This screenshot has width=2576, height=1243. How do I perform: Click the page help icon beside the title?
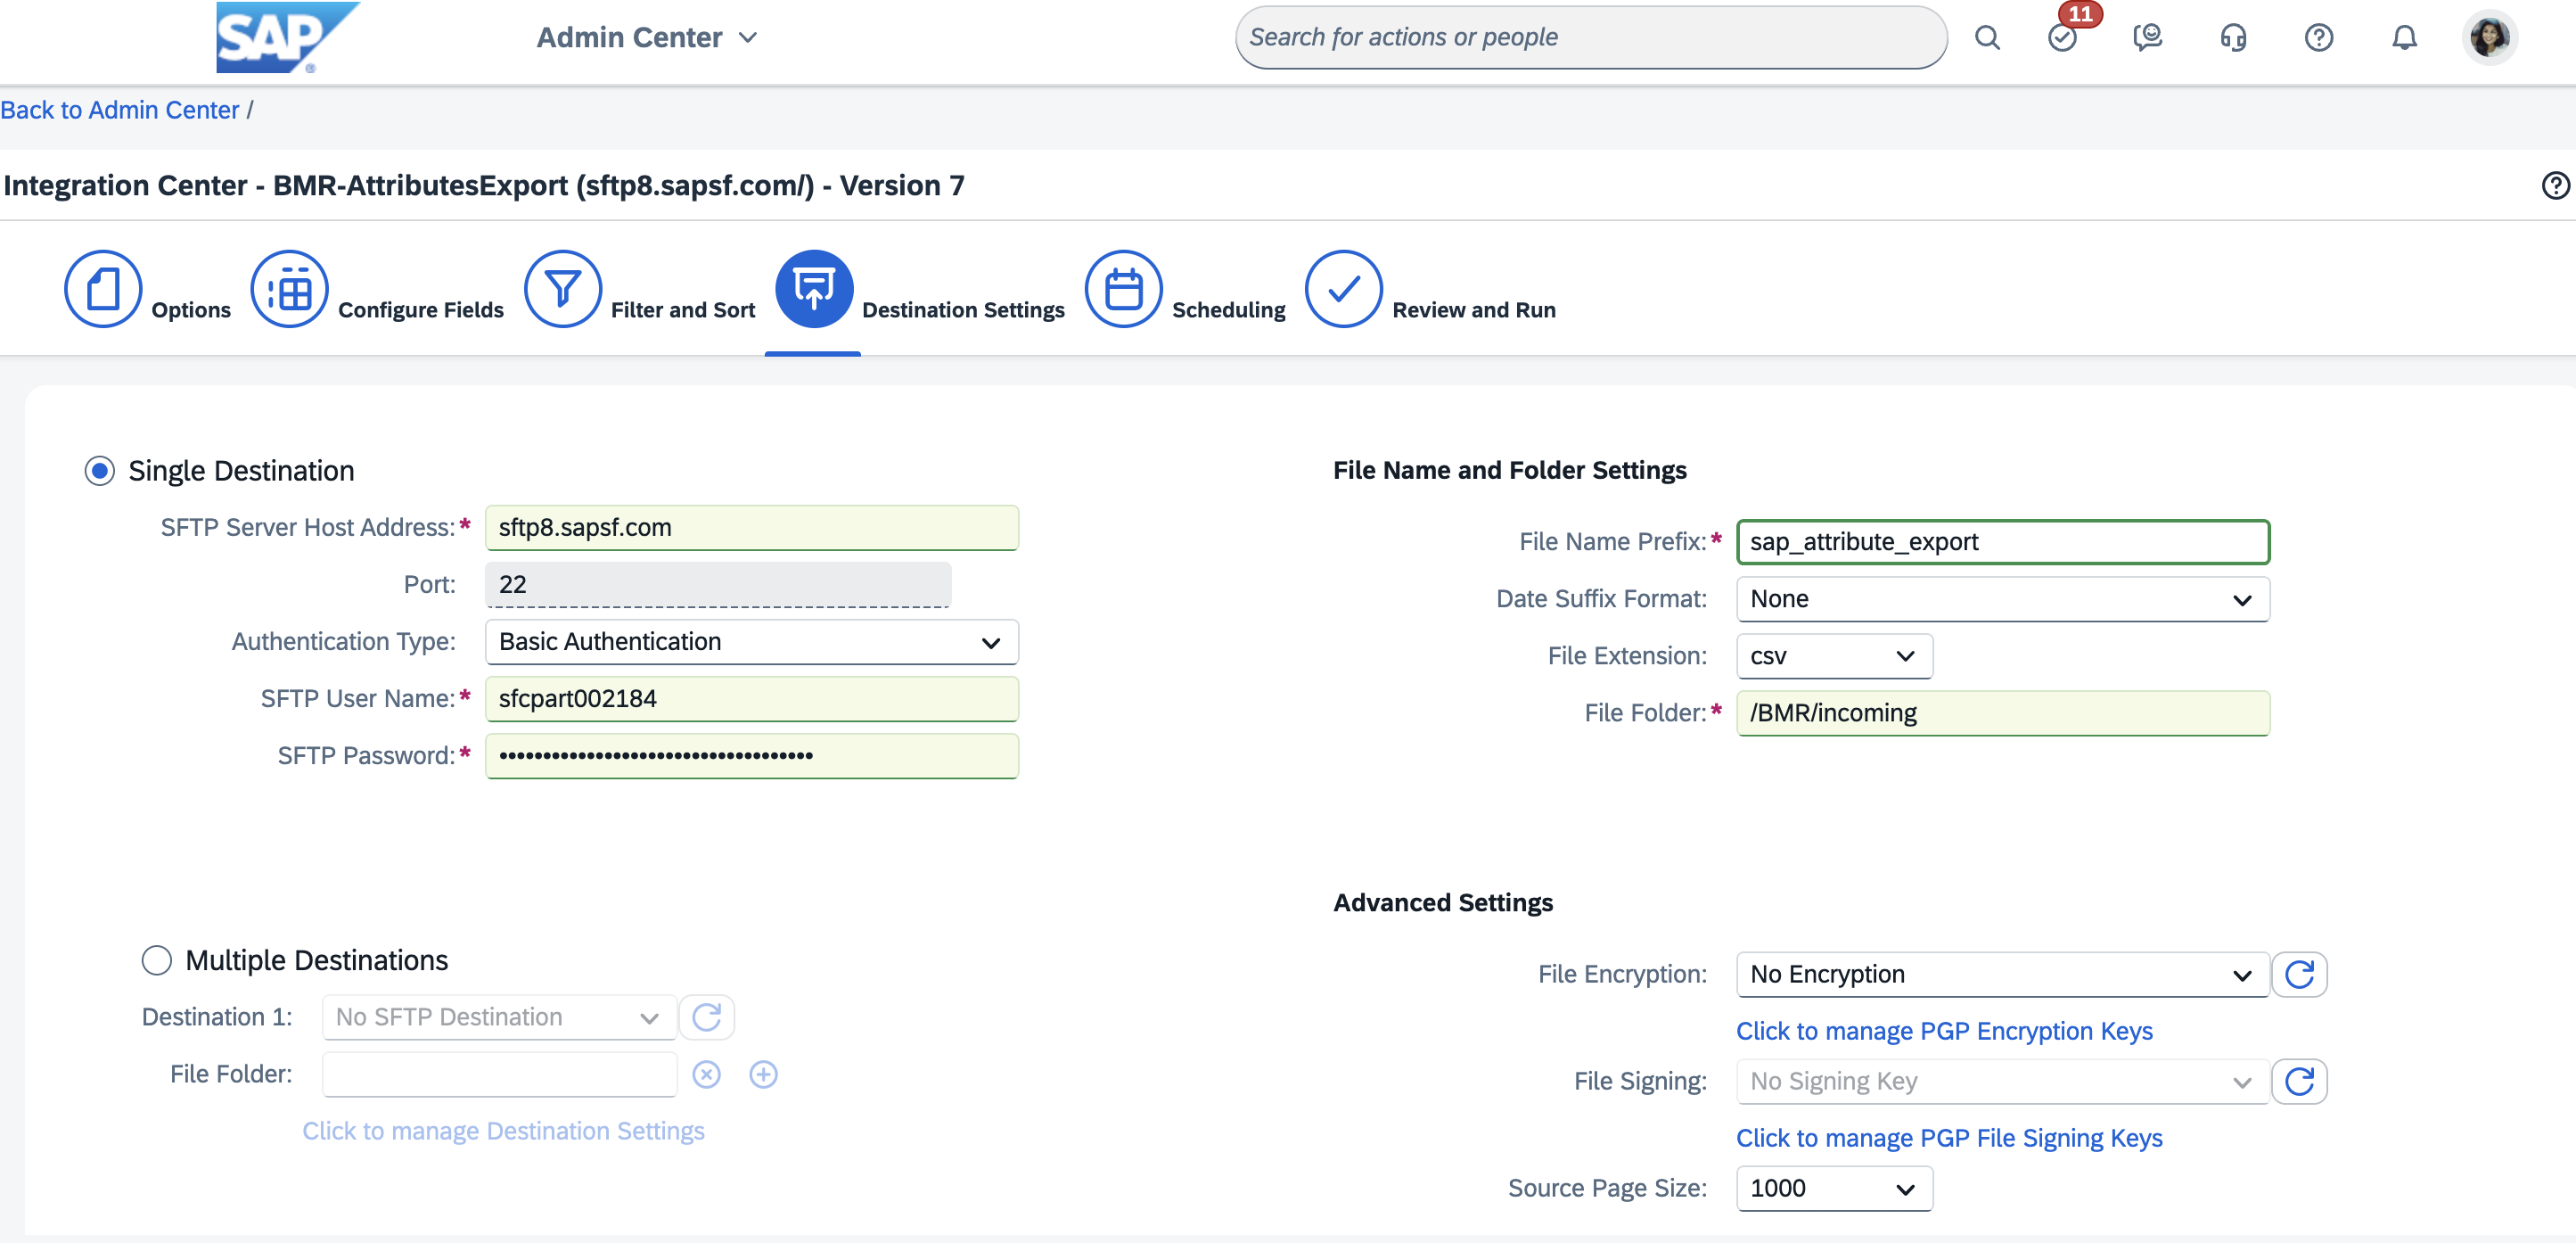point(2555,185)
